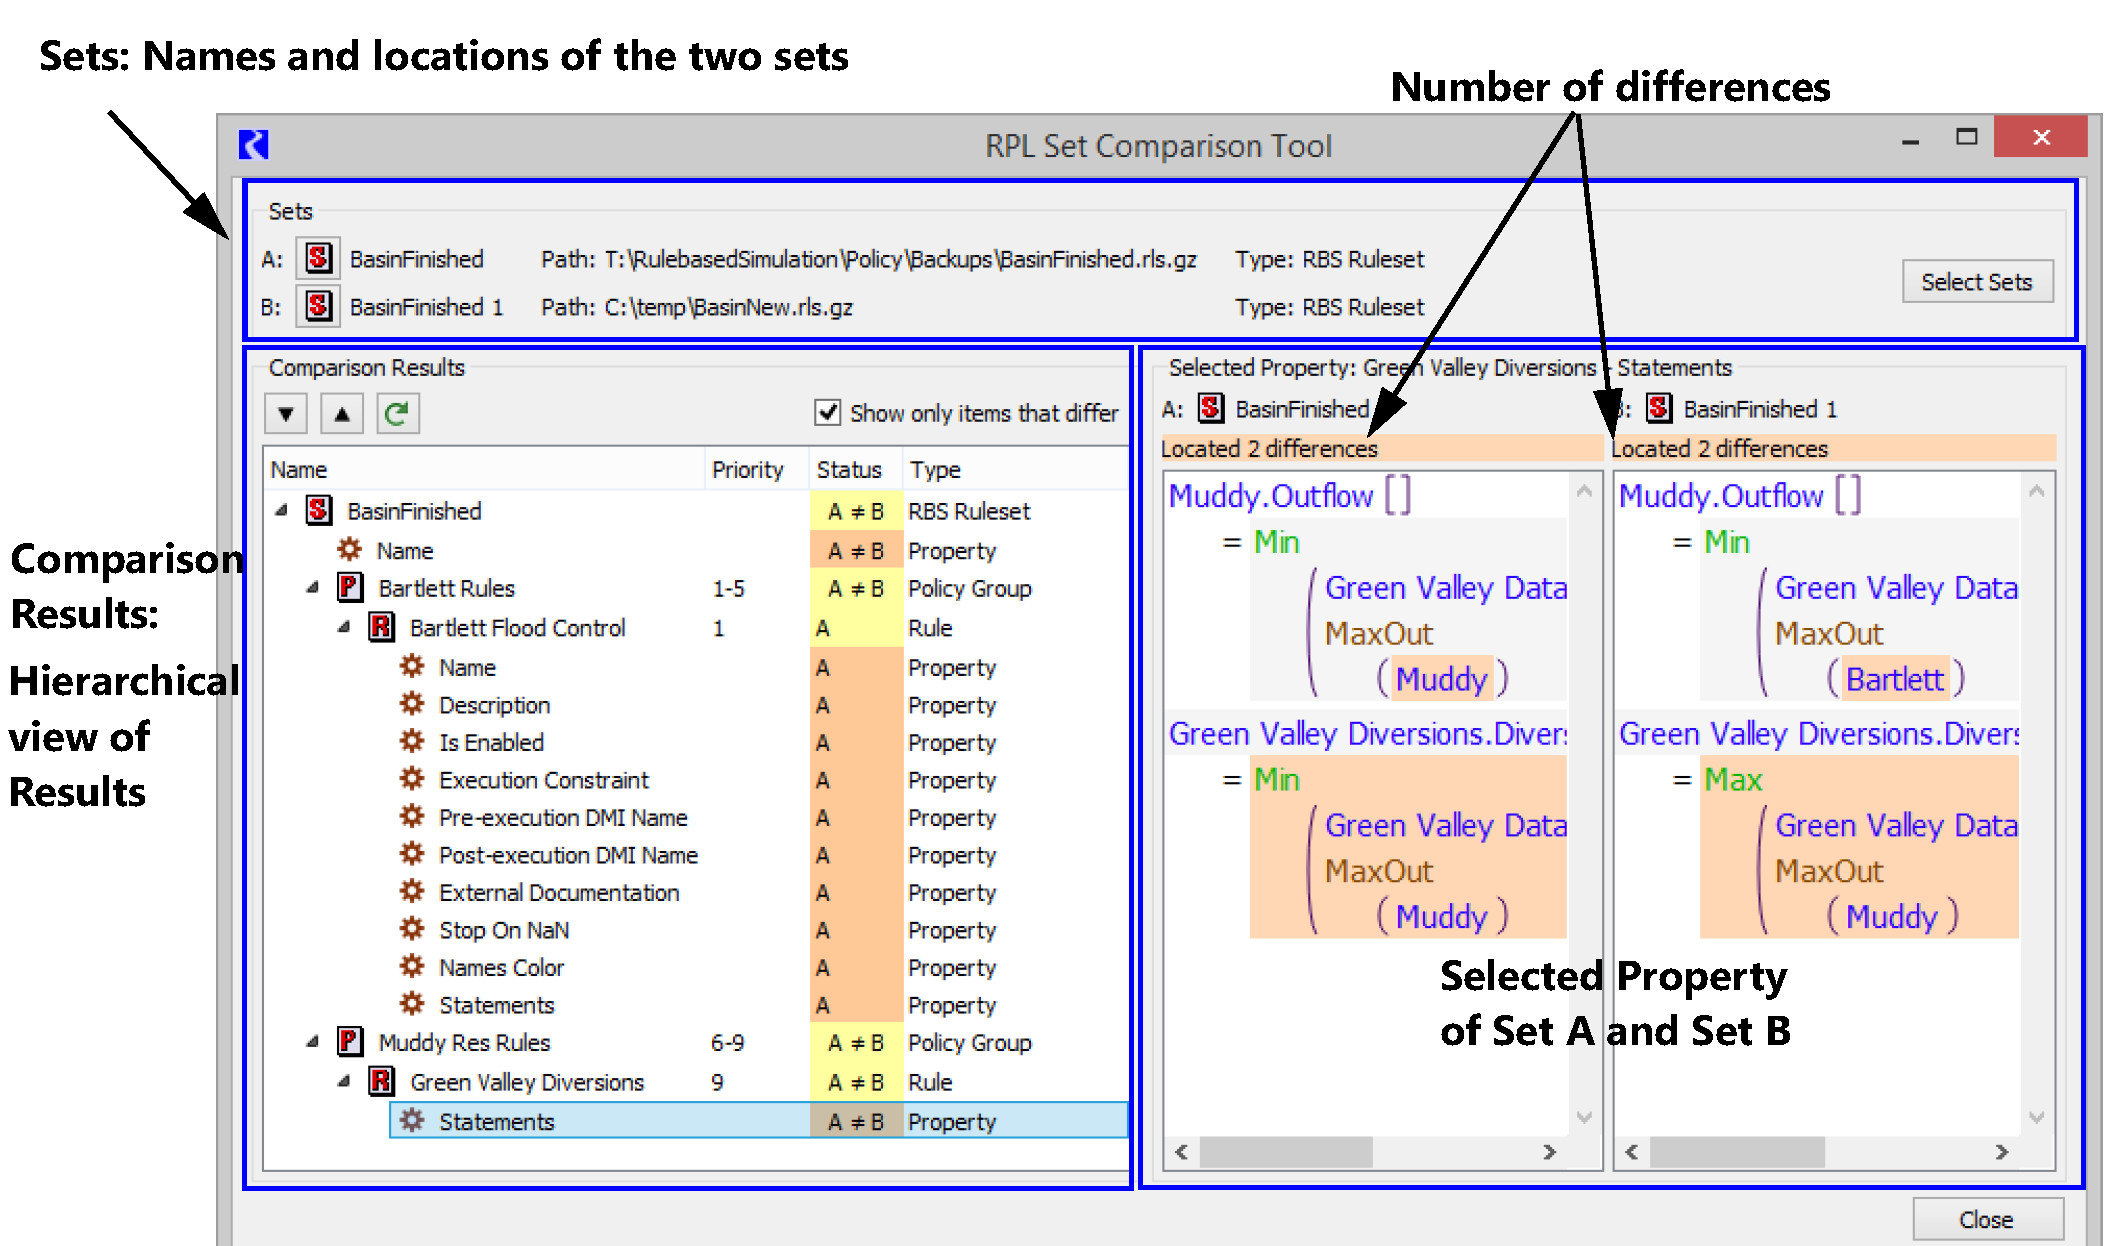Collapse the Muddy Res Rules policy group

coord(313,1042)
